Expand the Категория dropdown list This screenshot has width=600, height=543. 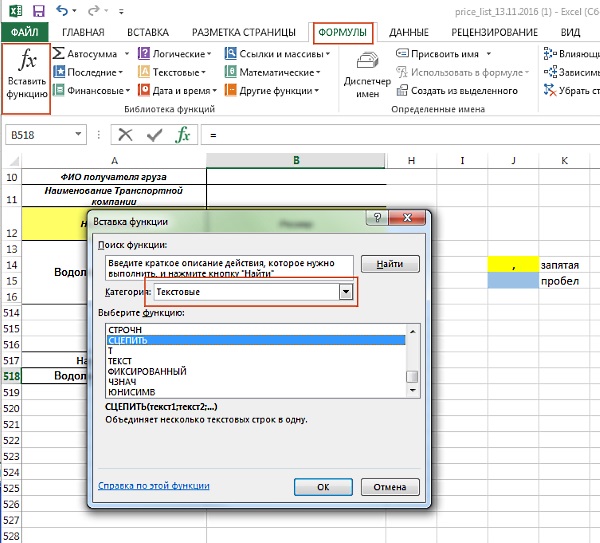346,291
